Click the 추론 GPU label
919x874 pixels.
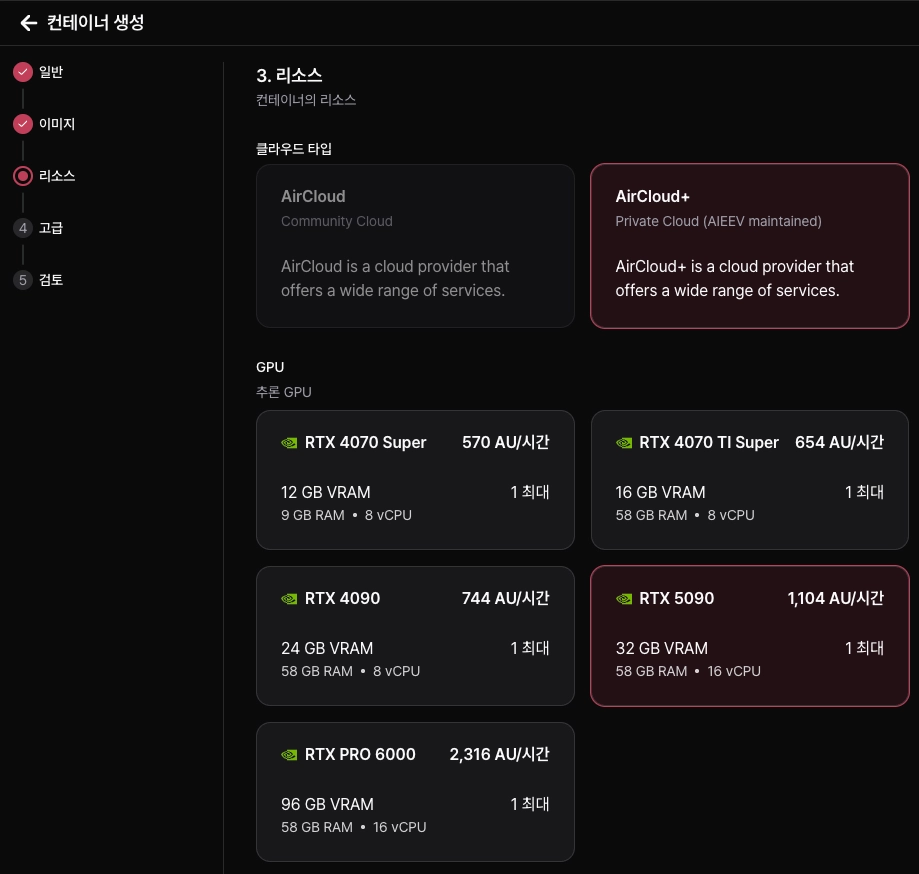pos(284,392)
